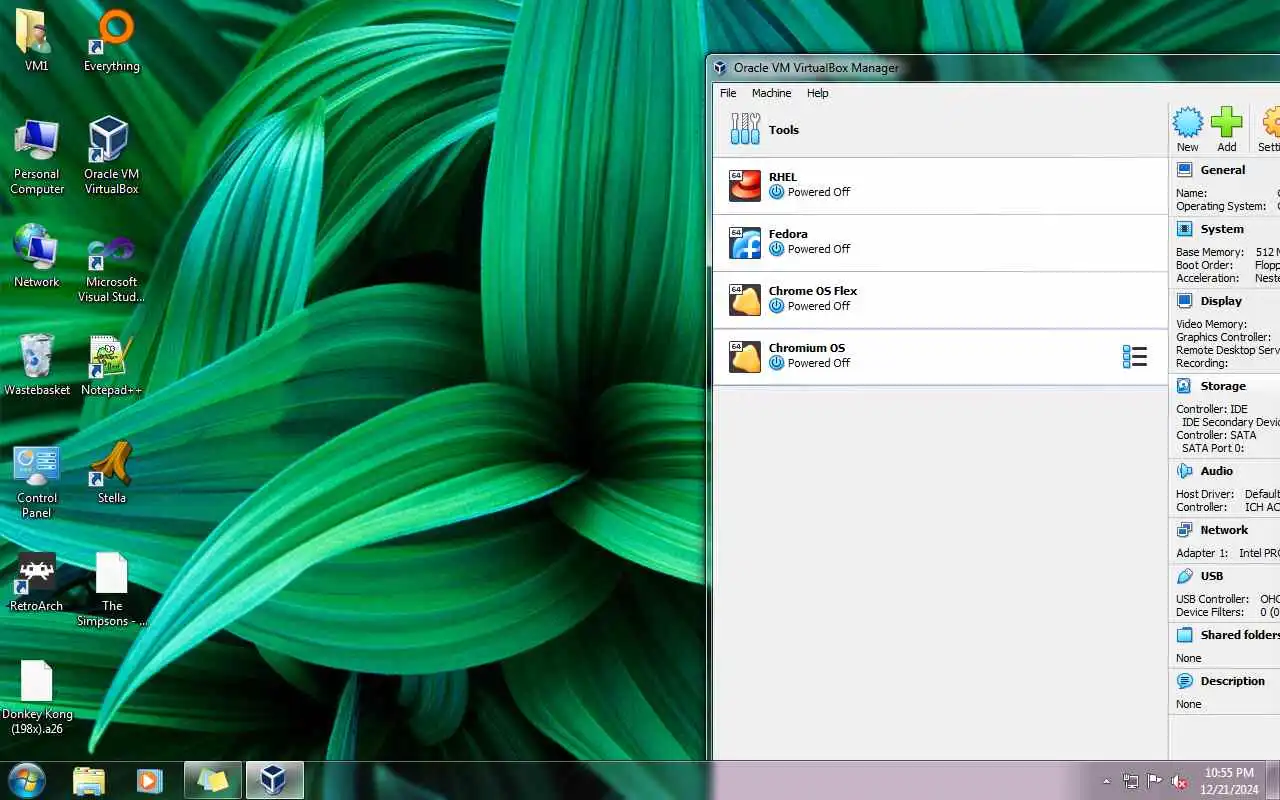This screenshot has width=1280, height=800.
Task: Switch to the folder app taskbar button
Action: click(x=212, y=780)
